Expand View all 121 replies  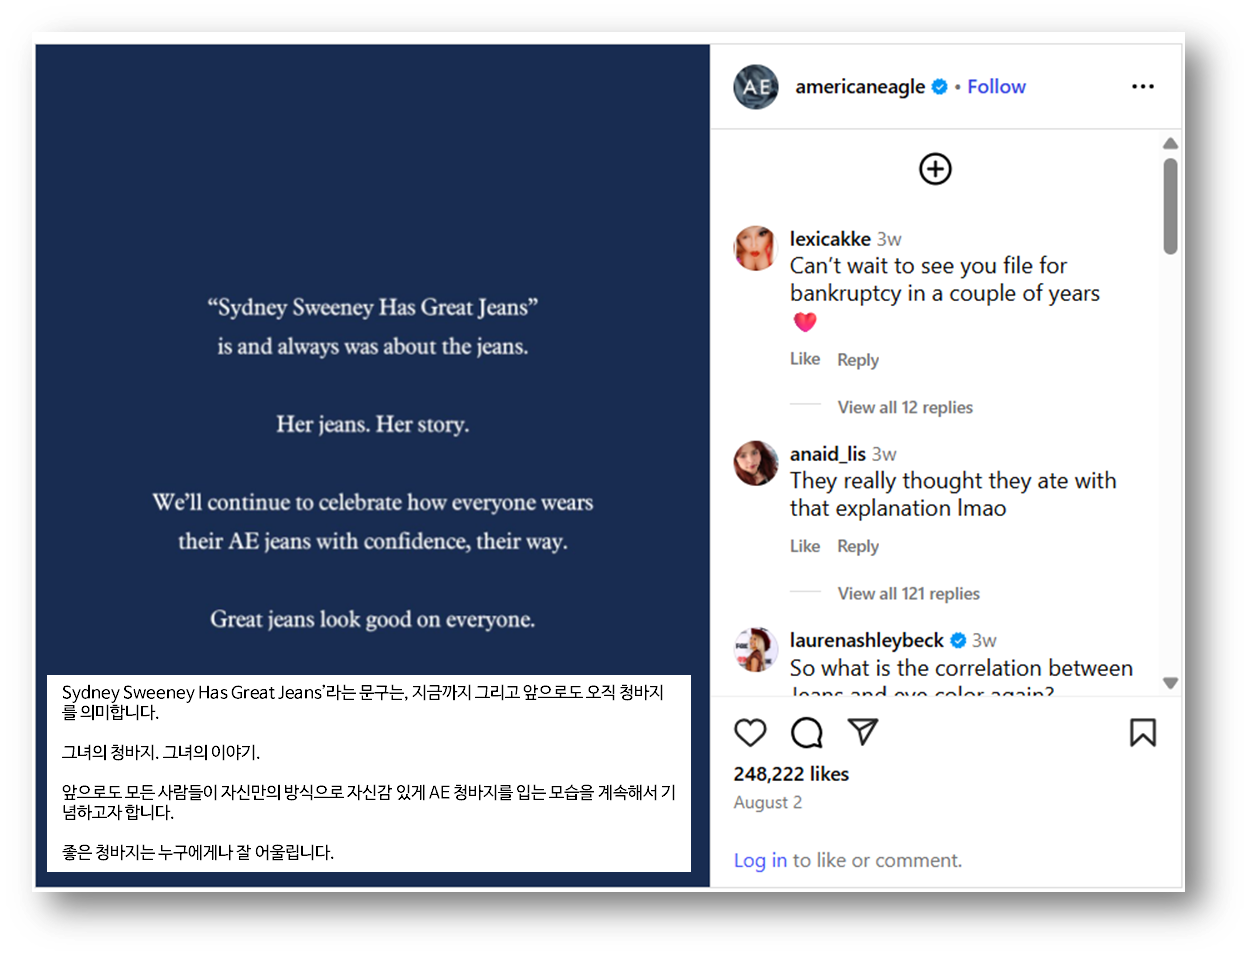908,593
